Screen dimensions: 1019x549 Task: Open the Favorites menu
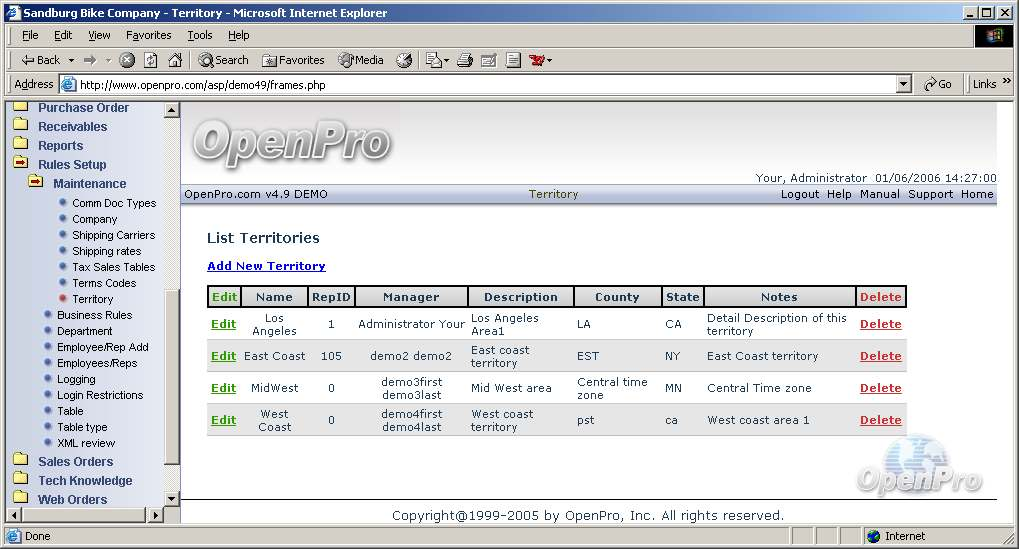148,35
